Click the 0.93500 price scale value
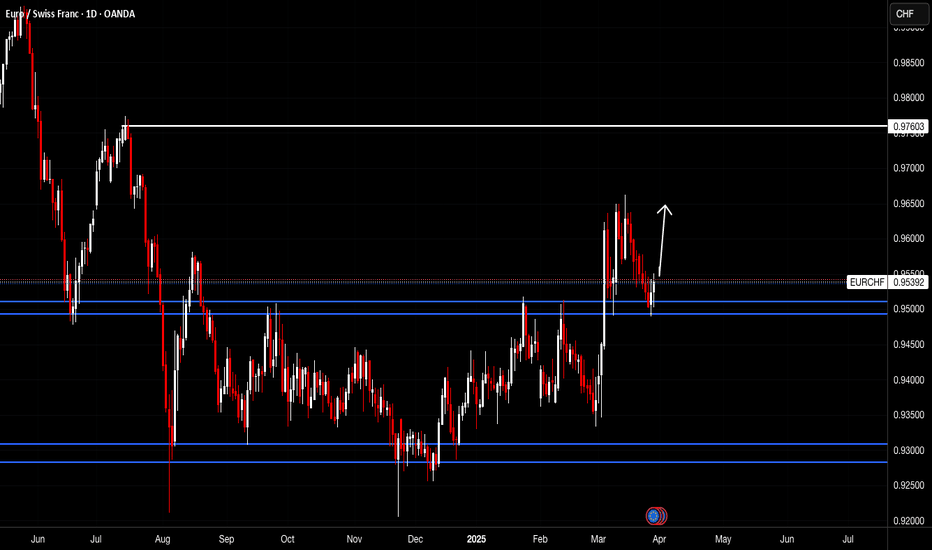The height and width of the screenshot is (550, 932). point(909,415)
